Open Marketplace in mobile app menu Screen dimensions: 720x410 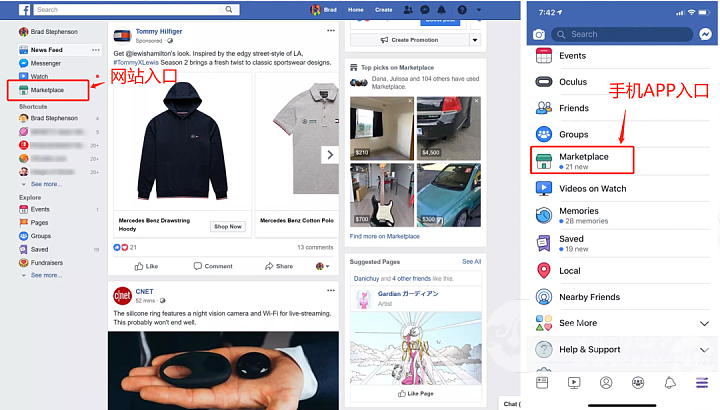pos(582,160)
